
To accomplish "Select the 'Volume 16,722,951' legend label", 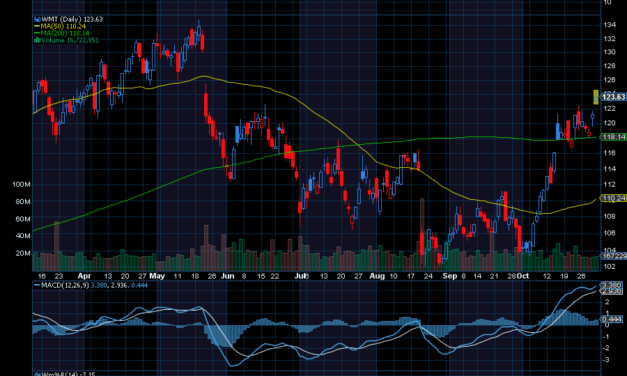I will tap(70, 40).
